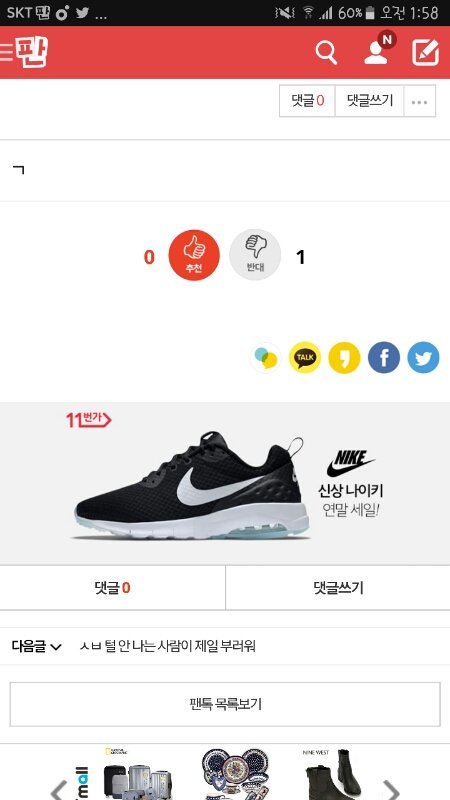The image size is (450, 800).
Task: Show previous items in bottom product carousel
Action: 58,789
